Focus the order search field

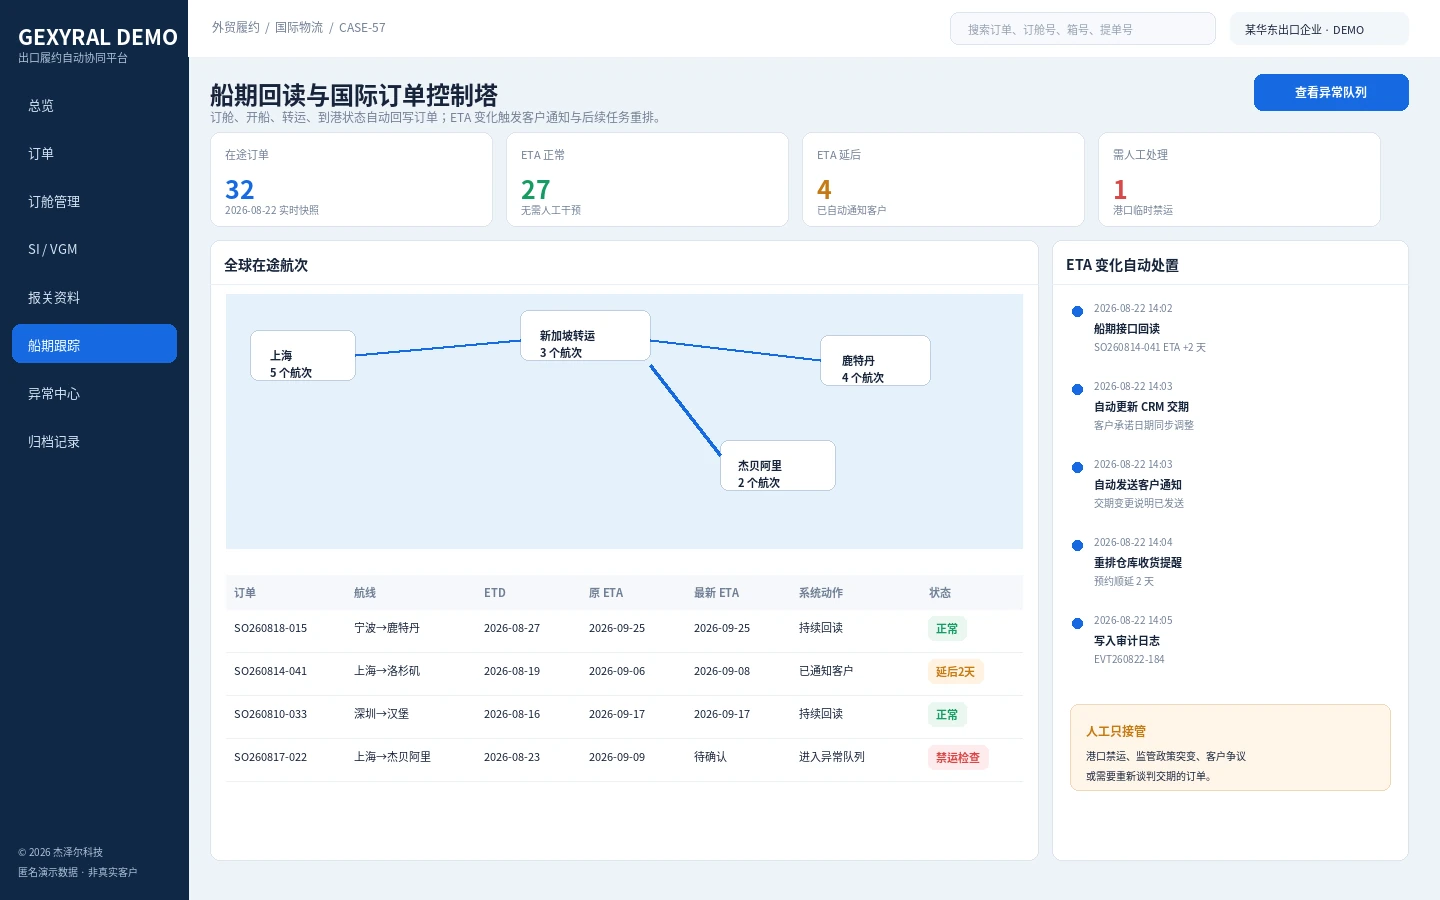click(1082, 29)
